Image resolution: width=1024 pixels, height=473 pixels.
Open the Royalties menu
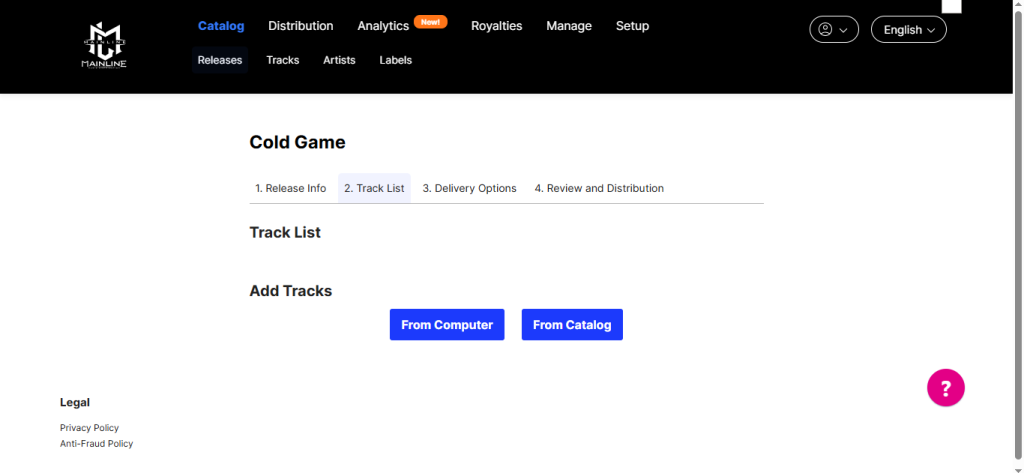[x=496, y=26]
